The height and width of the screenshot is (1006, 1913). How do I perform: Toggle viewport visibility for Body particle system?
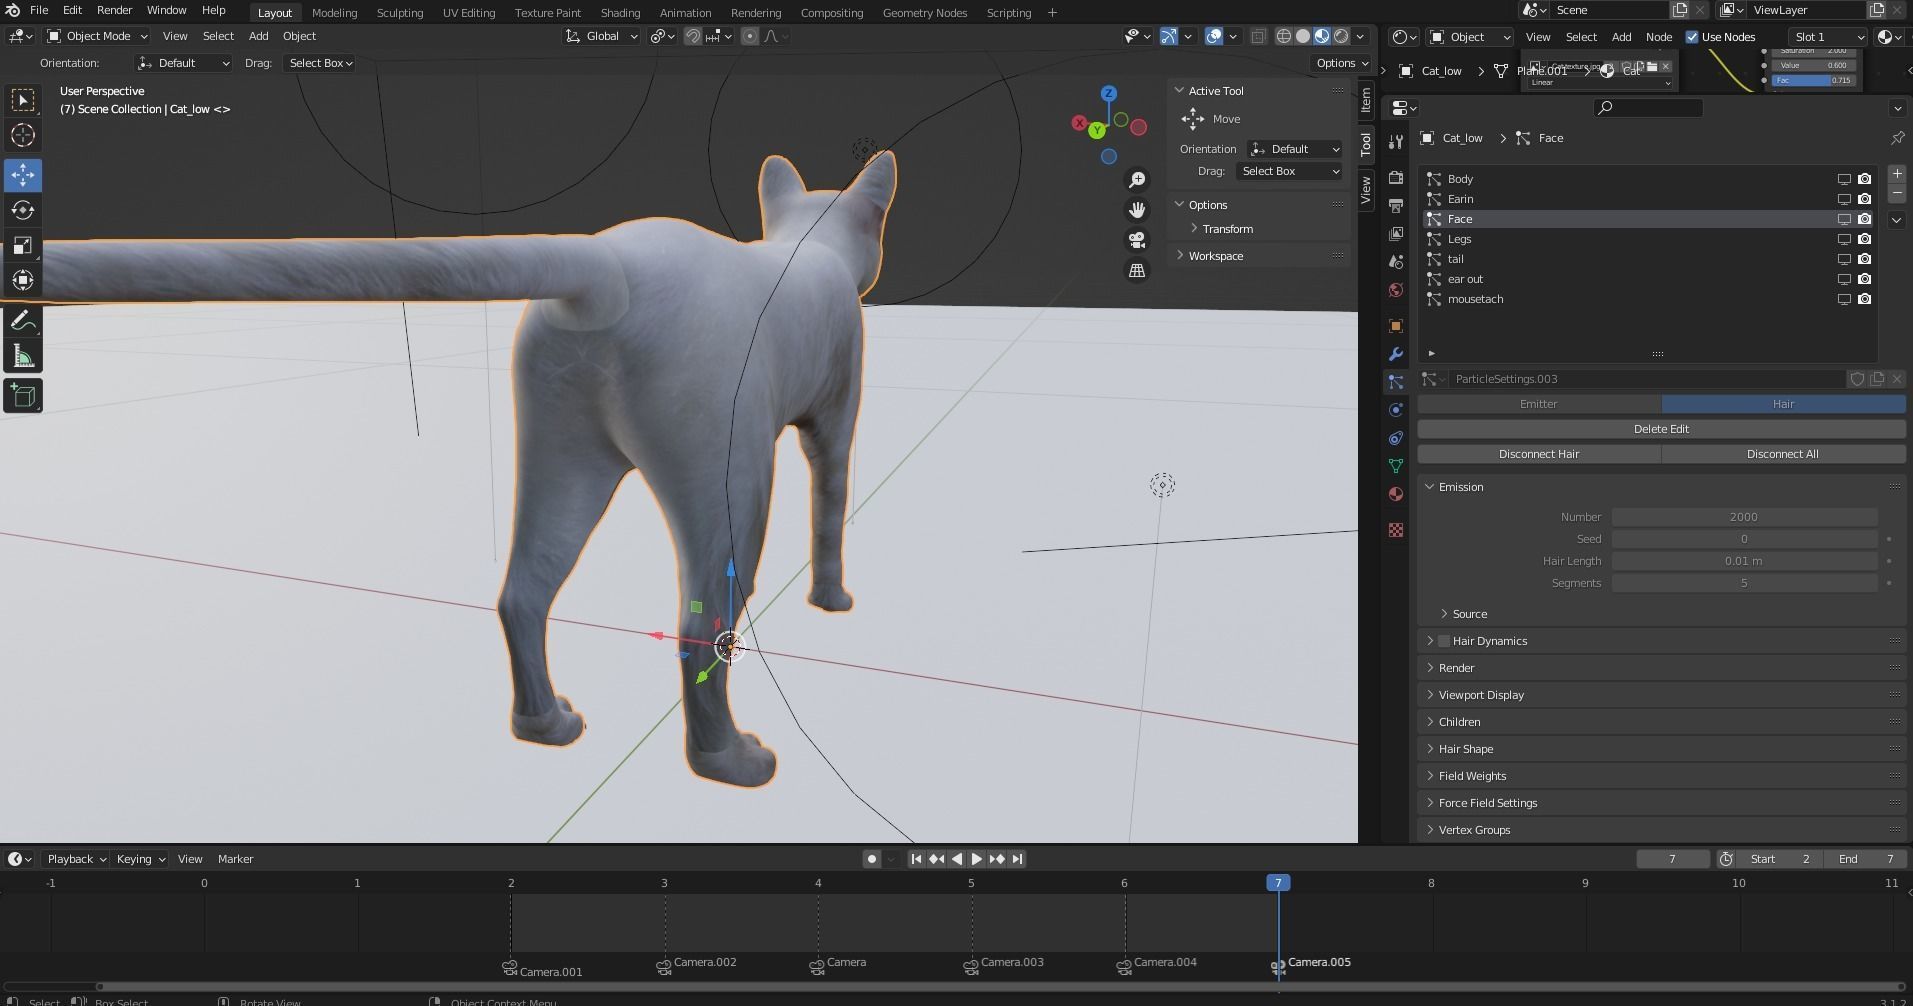(1844, 179)
